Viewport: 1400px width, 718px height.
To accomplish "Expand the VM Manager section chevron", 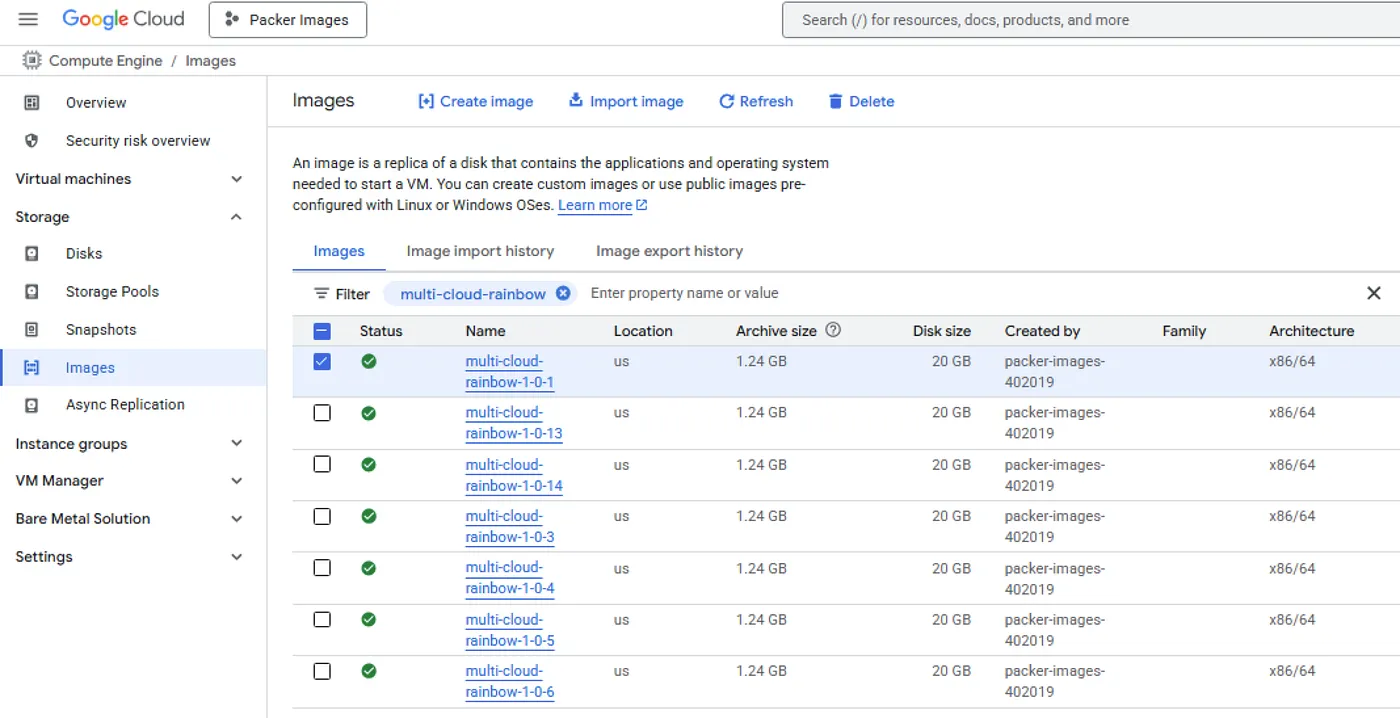I will click(237, 481).
